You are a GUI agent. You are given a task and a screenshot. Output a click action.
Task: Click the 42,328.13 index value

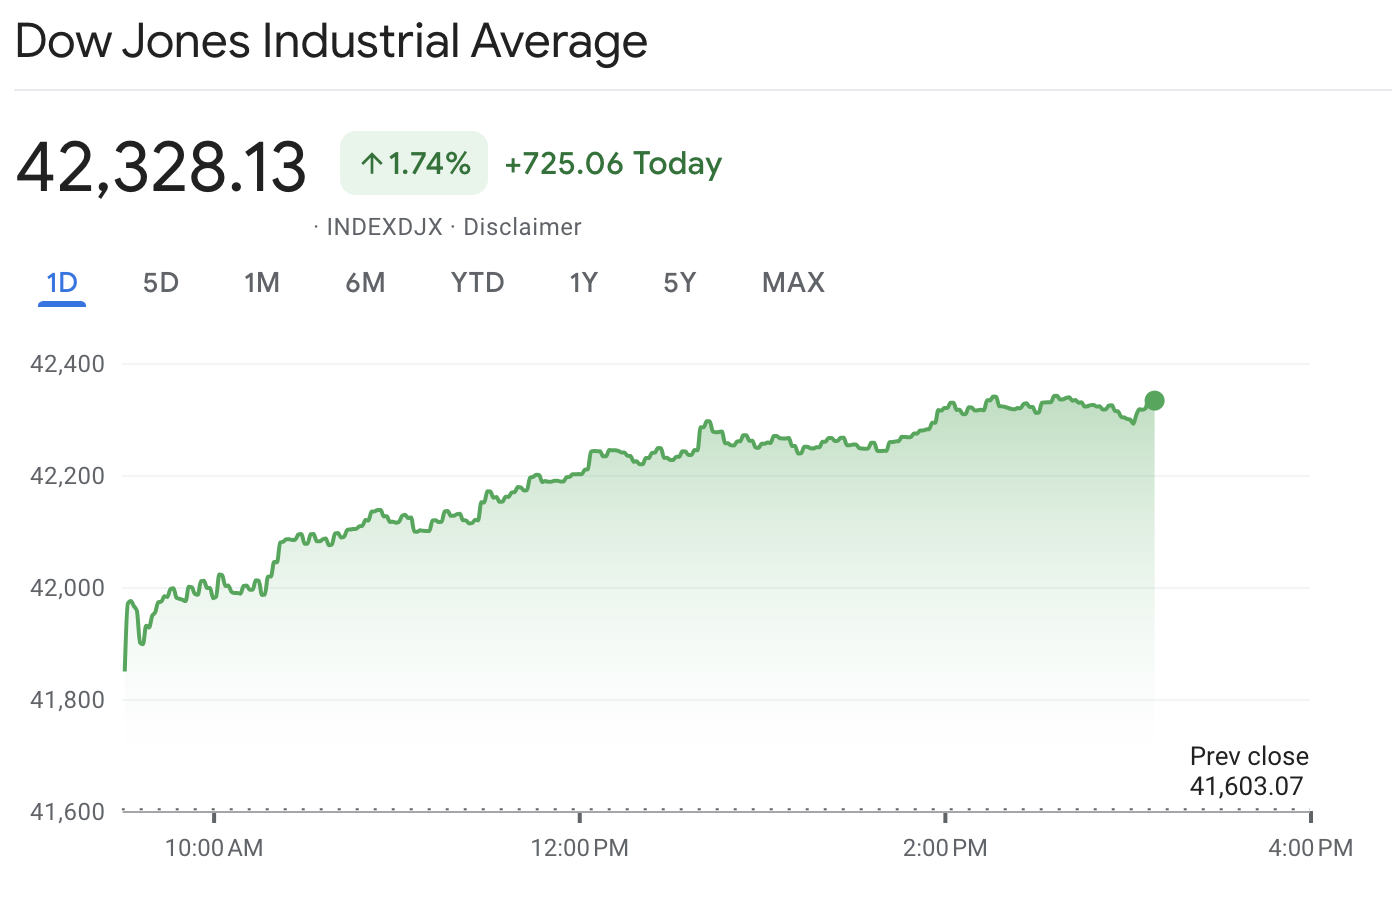[161, 166]
